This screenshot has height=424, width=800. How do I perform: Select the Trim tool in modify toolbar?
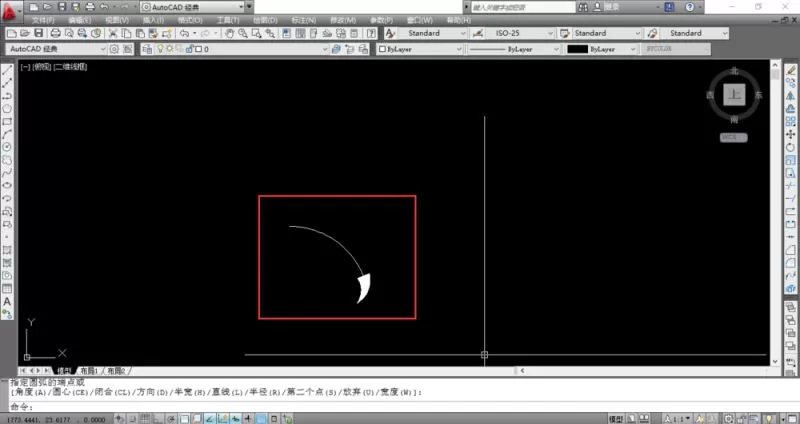point(790,186)
